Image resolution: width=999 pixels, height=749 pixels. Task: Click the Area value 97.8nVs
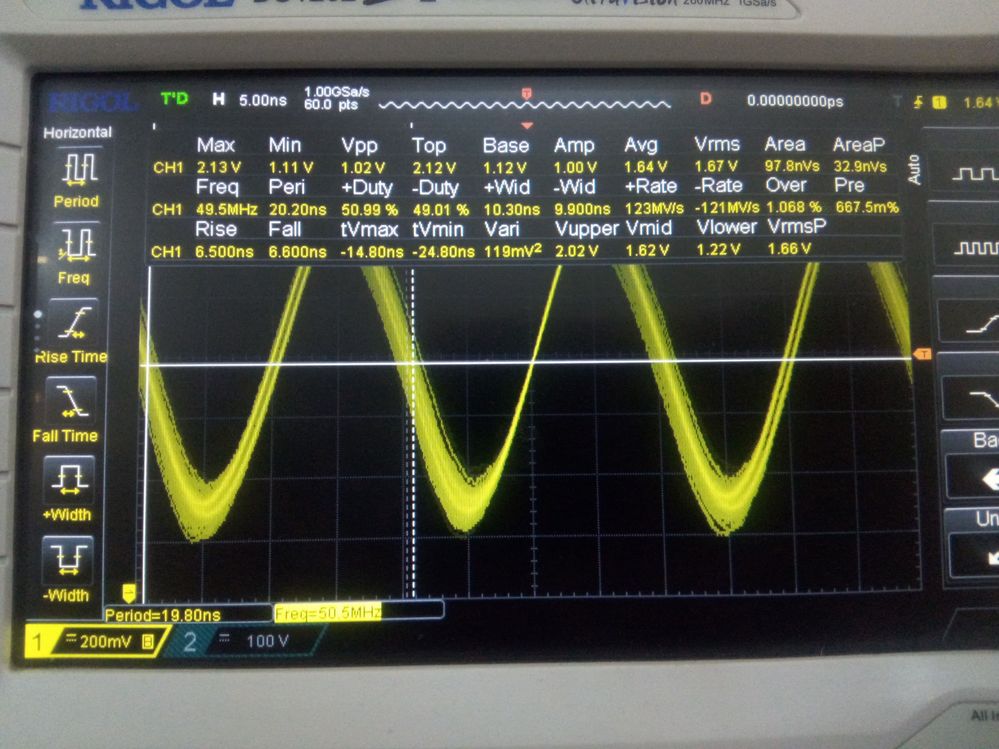coord(792,166)
